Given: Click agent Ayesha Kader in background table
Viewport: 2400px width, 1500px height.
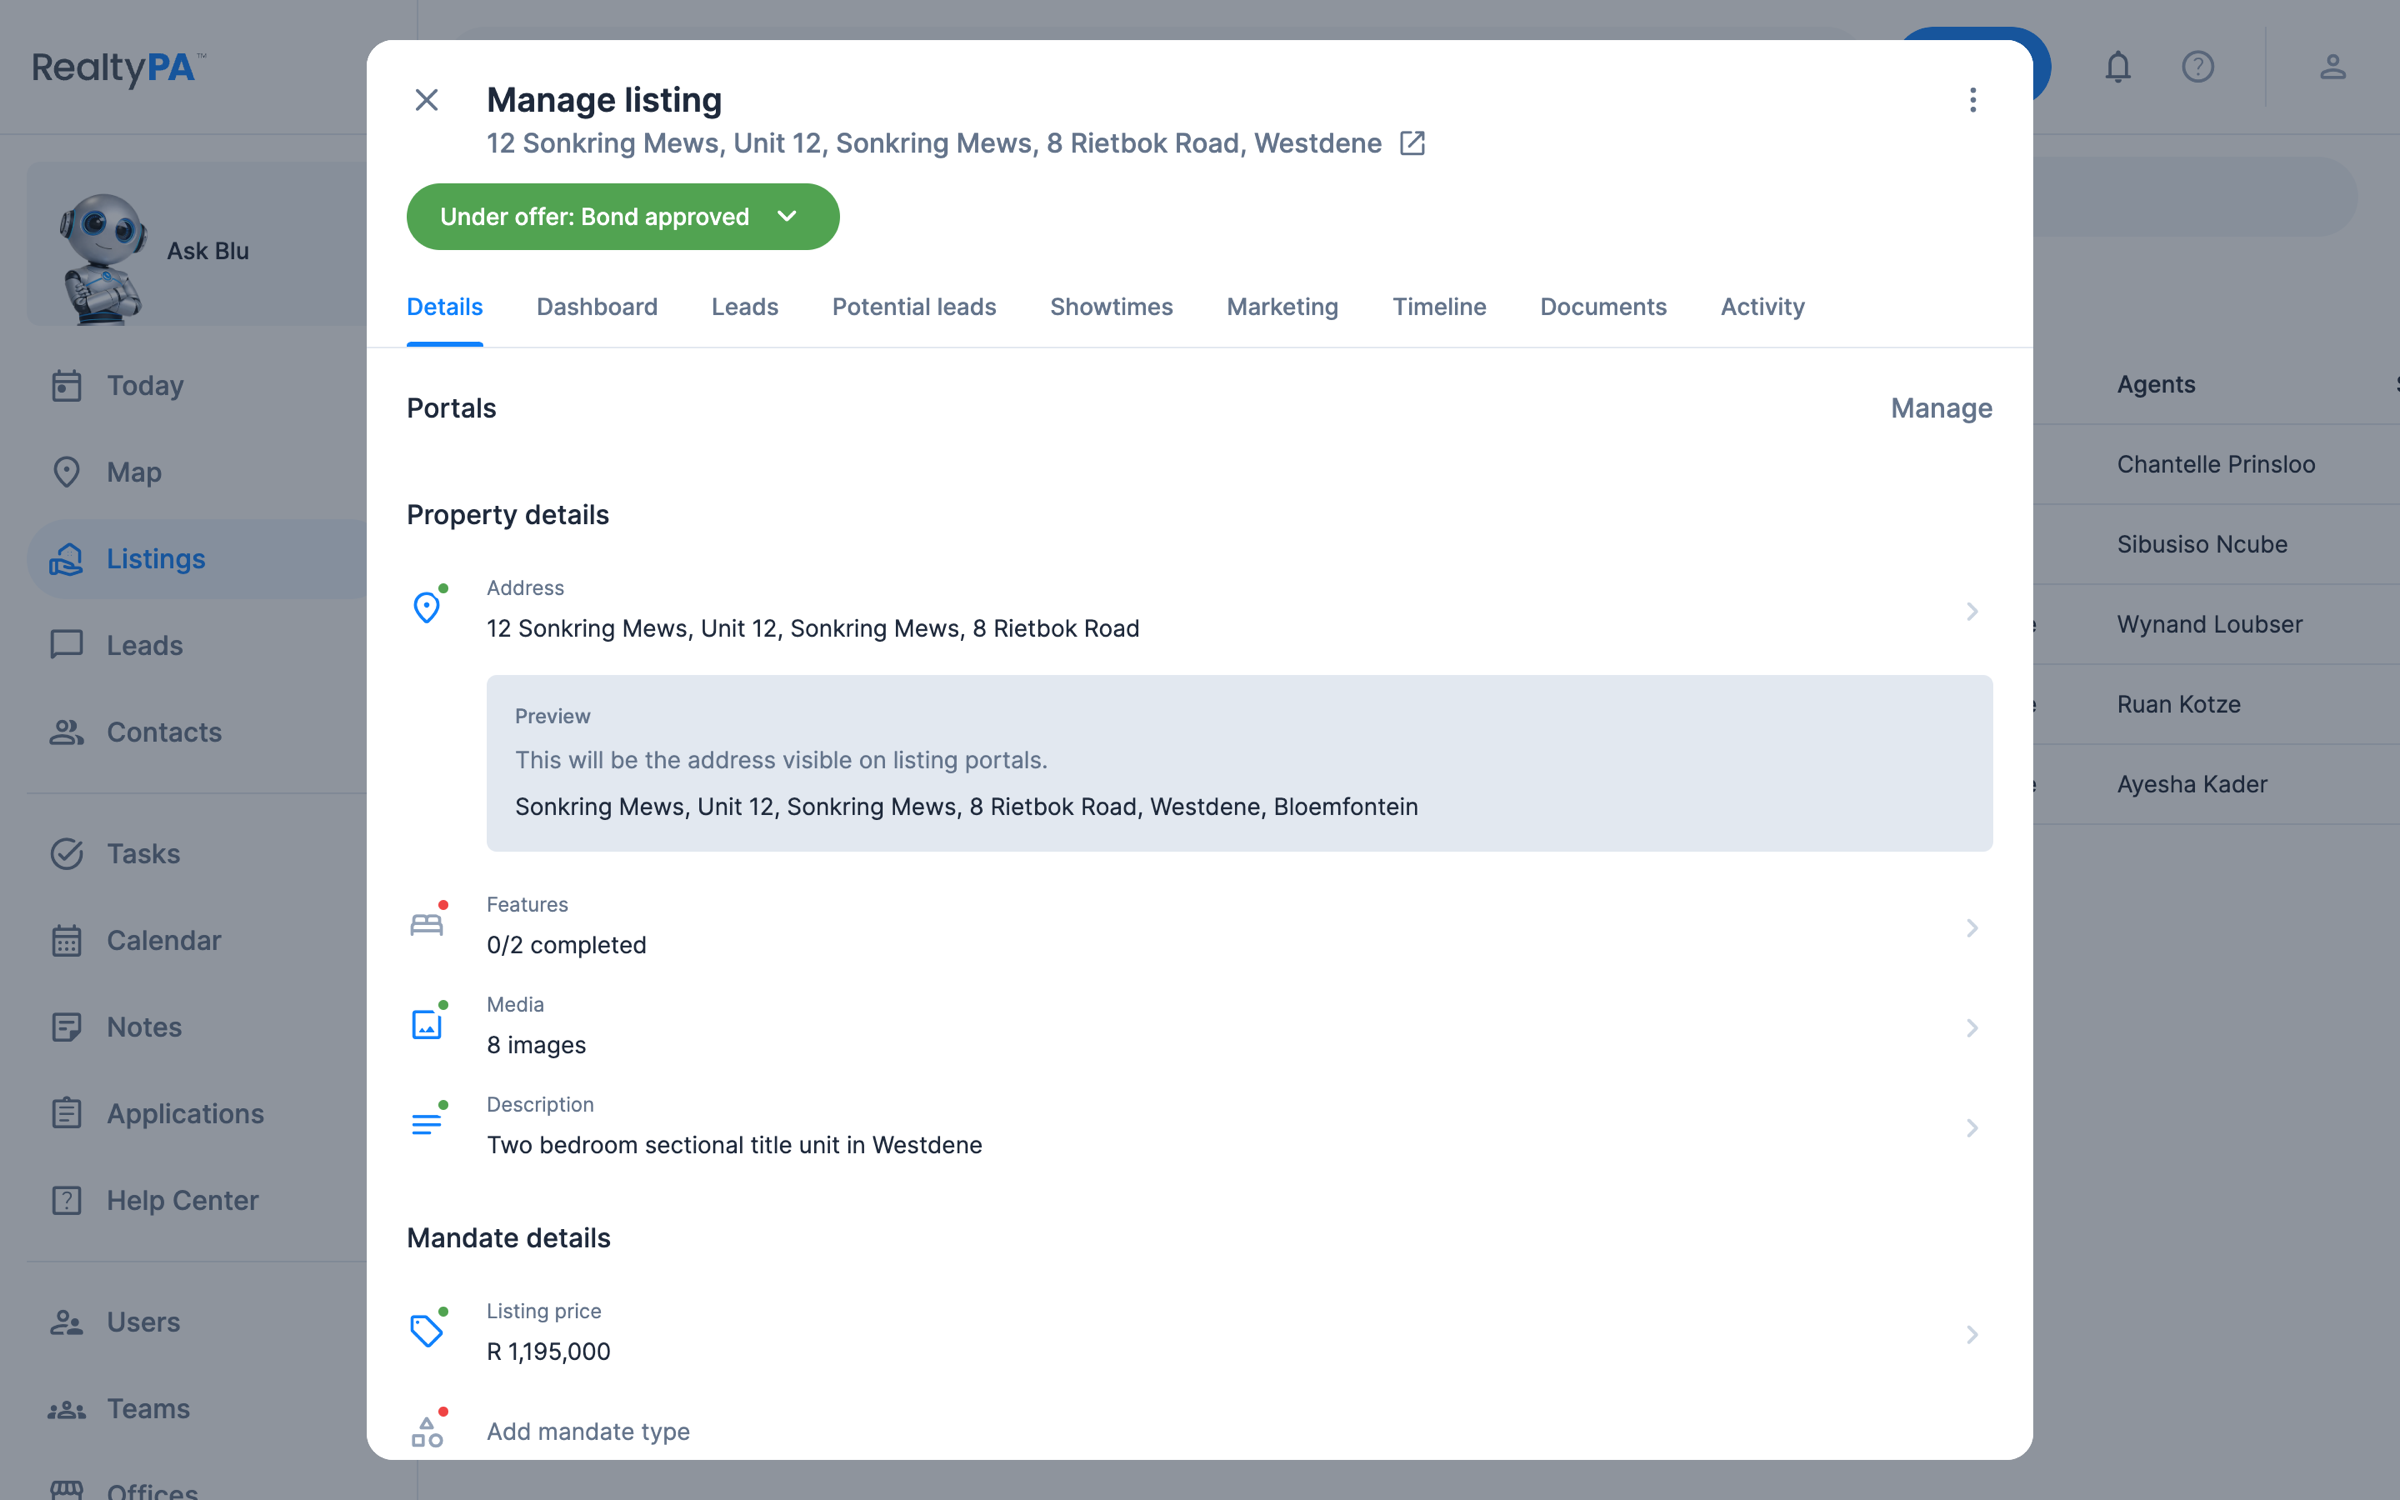Looking at the screenshot, I should pos(2192,784).
